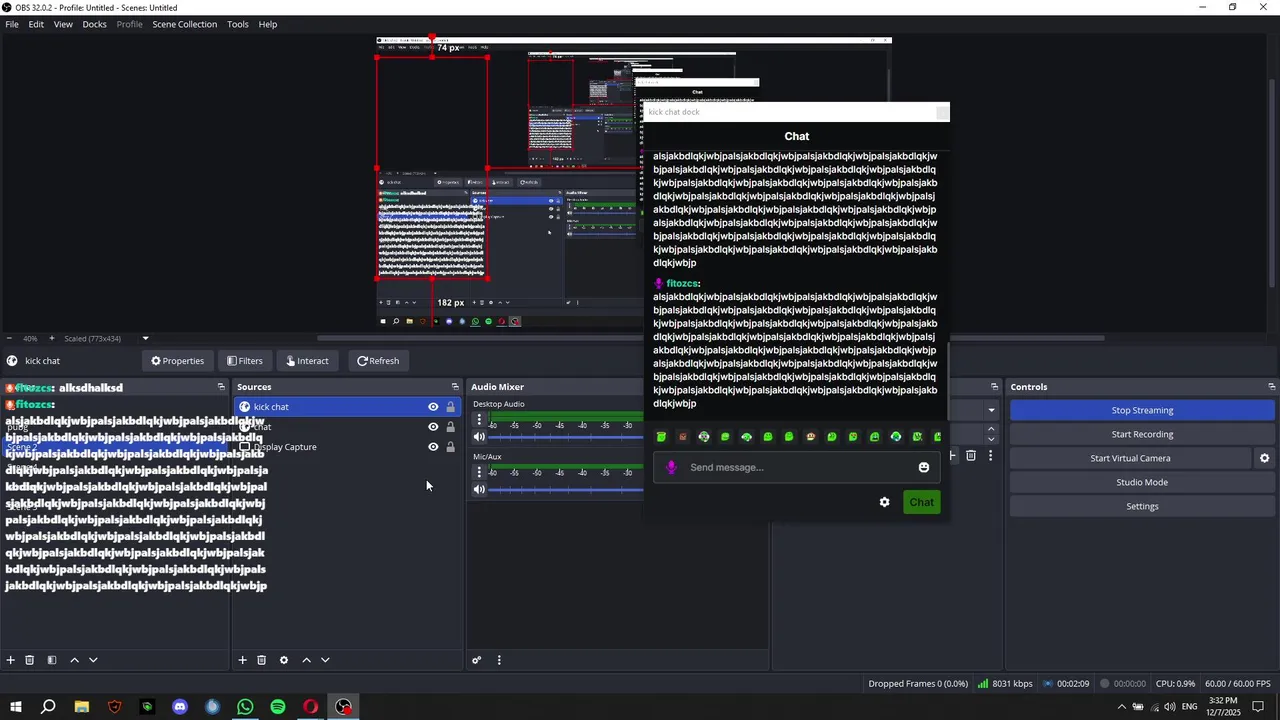Toggle lock on kick chat source
This screenshot has width=1280, height=720.
[x=450, y=407]
